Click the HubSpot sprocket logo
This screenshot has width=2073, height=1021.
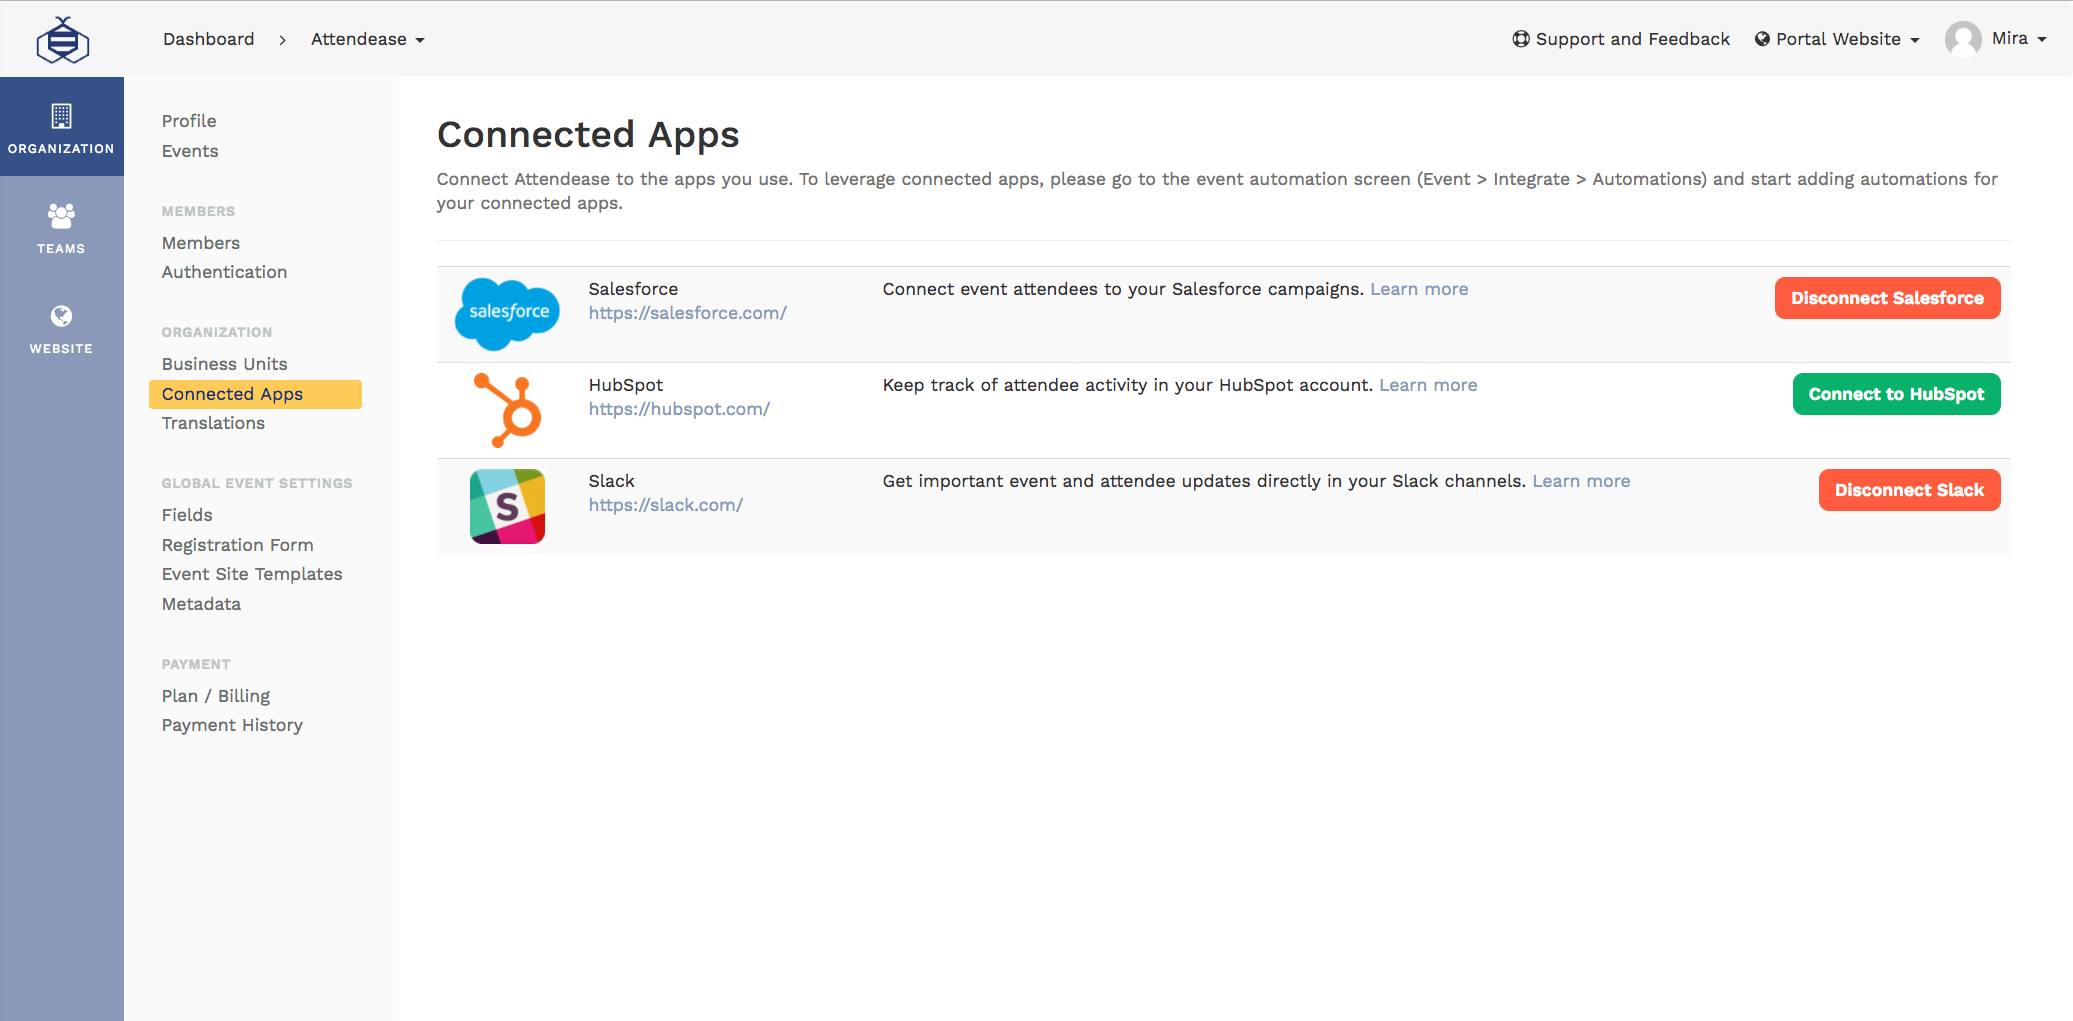click(x=508, y=410)
